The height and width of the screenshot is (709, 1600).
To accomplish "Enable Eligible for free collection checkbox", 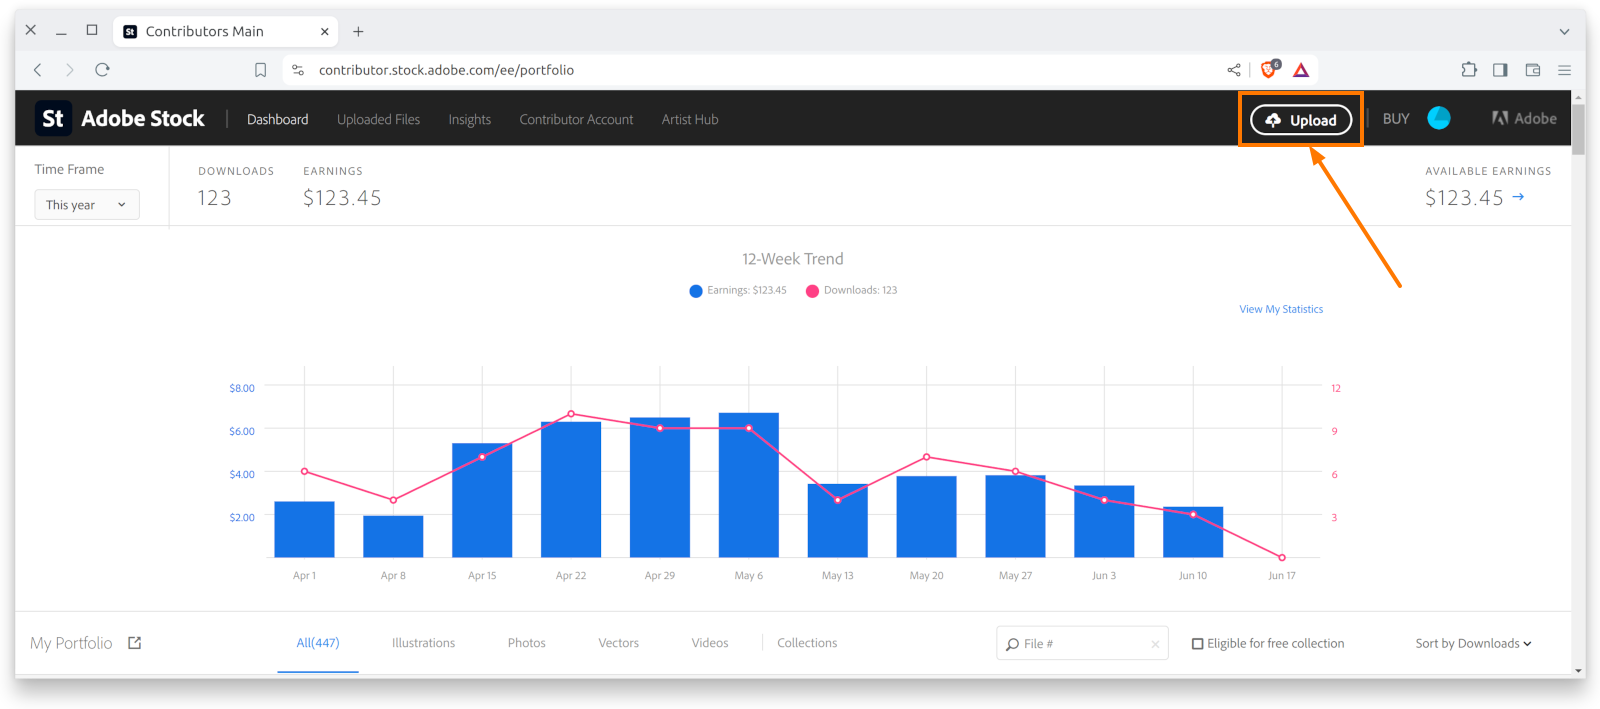I will click(1198, 644).
